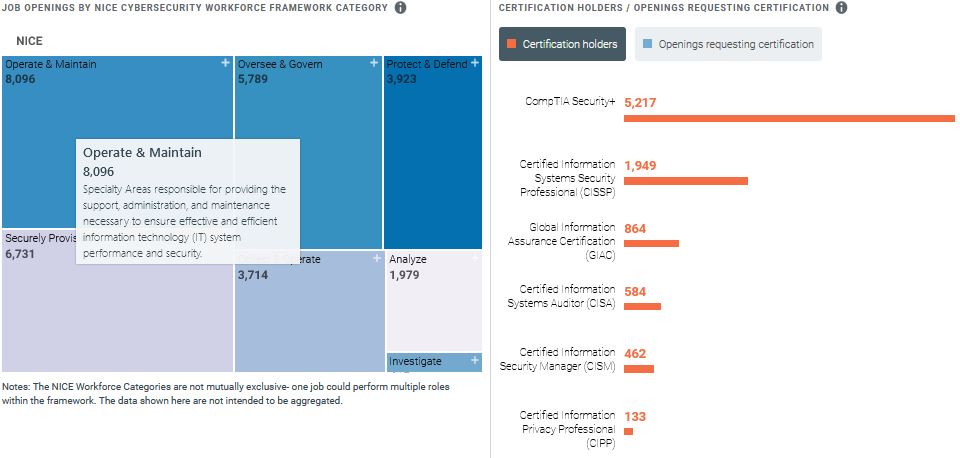
Task: Click the CISA certification holders bar
Action: pyautogui.click(x=642, y=306)
